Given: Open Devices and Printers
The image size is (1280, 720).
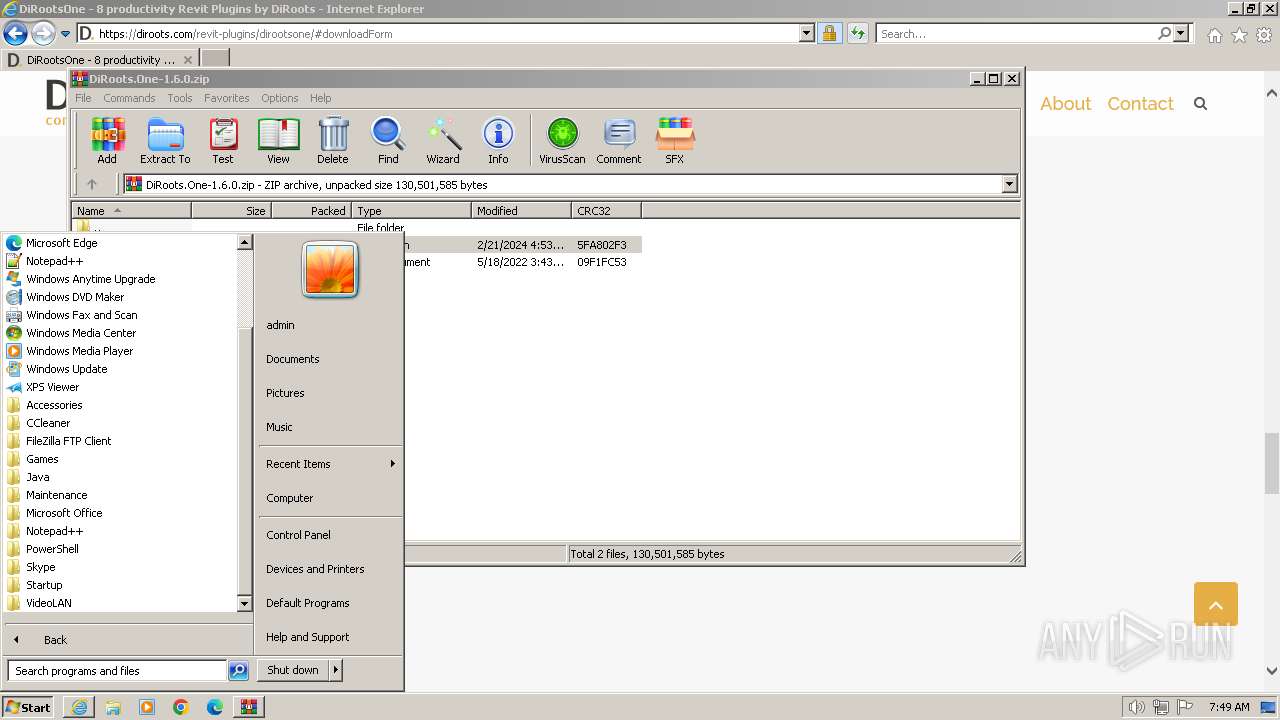Looking at the screenshot, I should [315, 569].
